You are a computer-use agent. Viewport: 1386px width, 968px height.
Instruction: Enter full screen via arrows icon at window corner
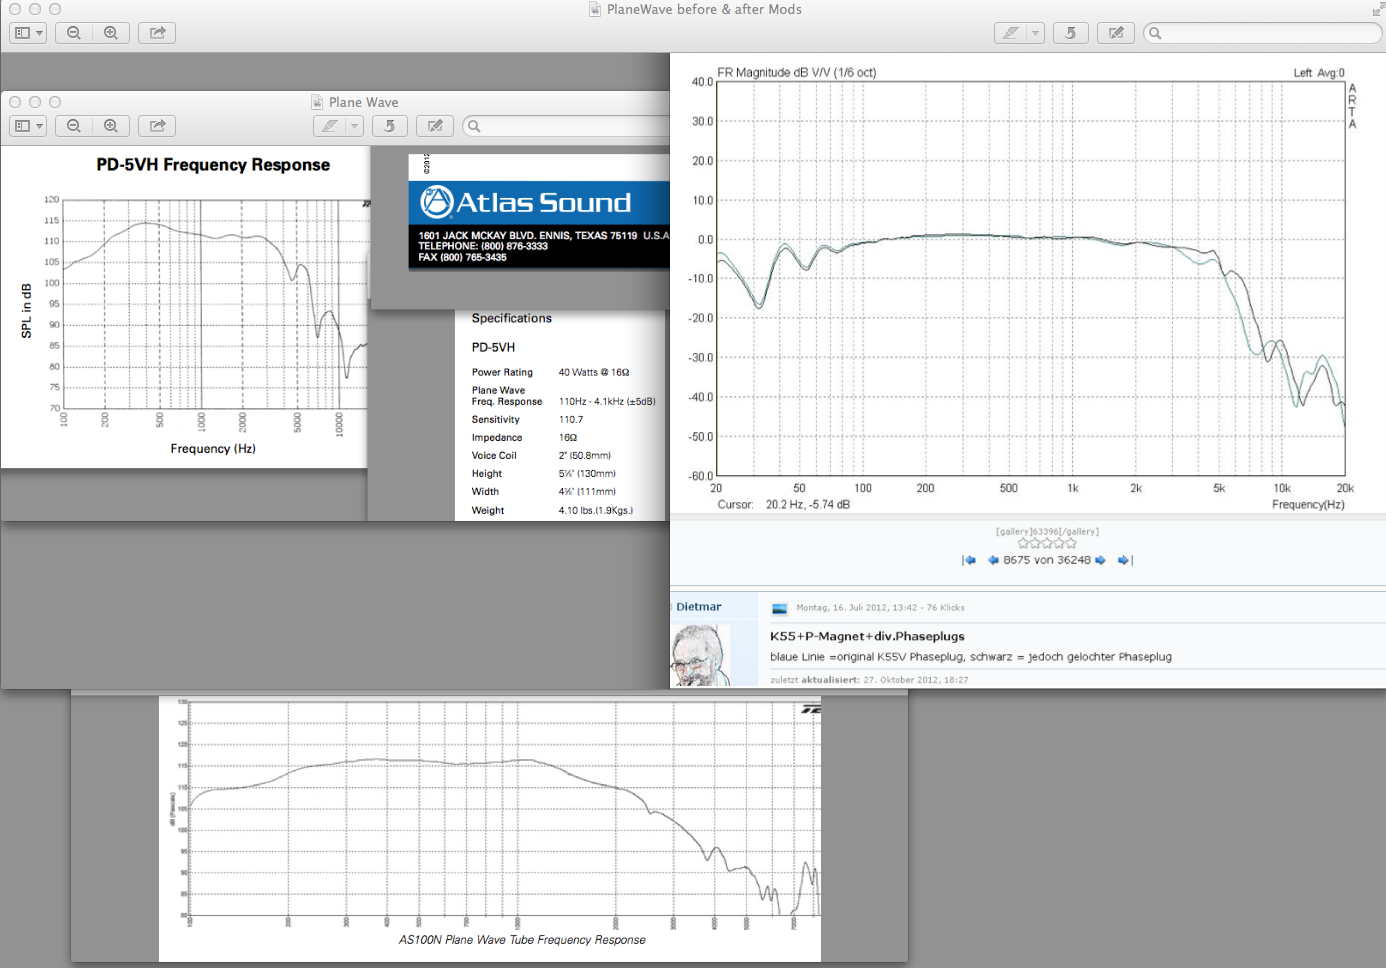click(x=1377, y=10)
